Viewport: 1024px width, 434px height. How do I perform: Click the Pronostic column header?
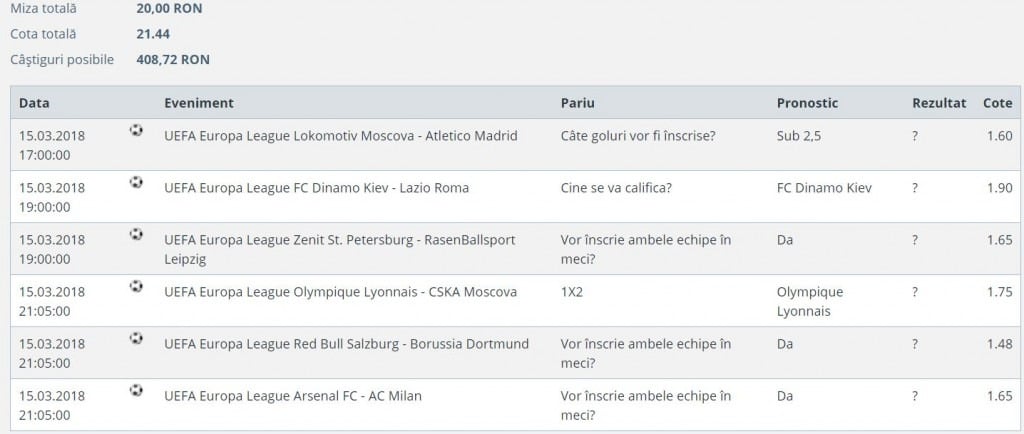coord(807,103)
